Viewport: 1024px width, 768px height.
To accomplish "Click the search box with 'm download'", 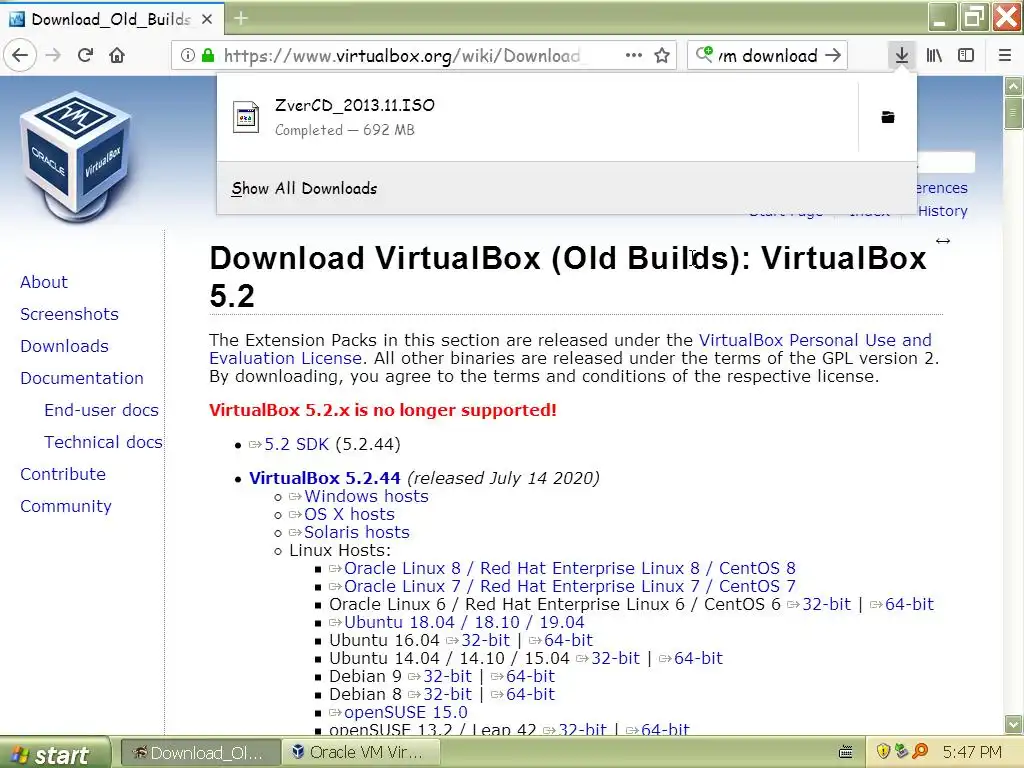I will 767,56.
